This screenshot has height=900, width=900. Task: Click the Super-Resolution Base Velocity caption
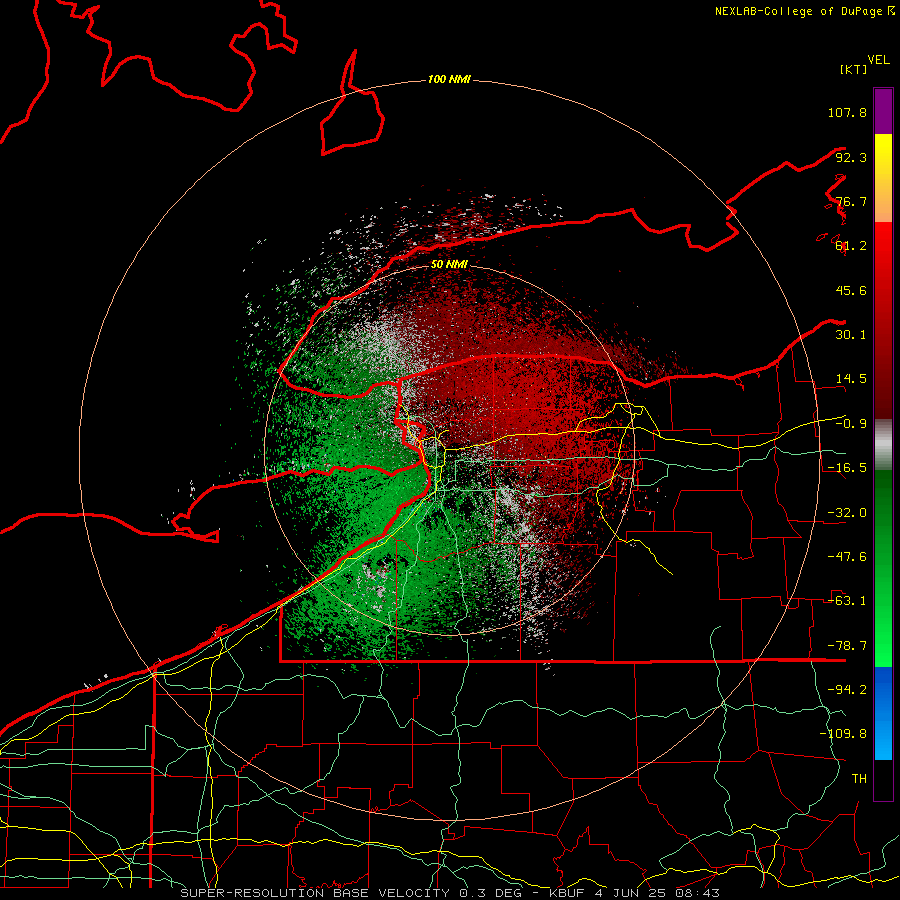[x=449, y=893]
